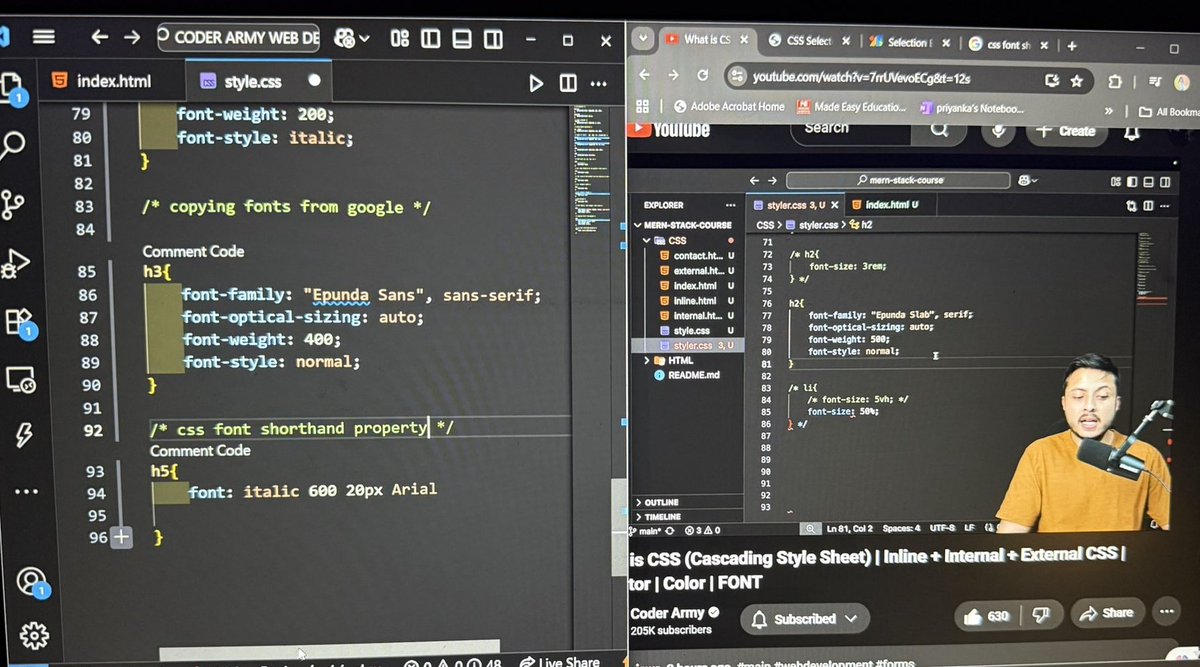
Task: Toggle the bottom panel layout
Action: pyautogui.click(x=461, y=36)
